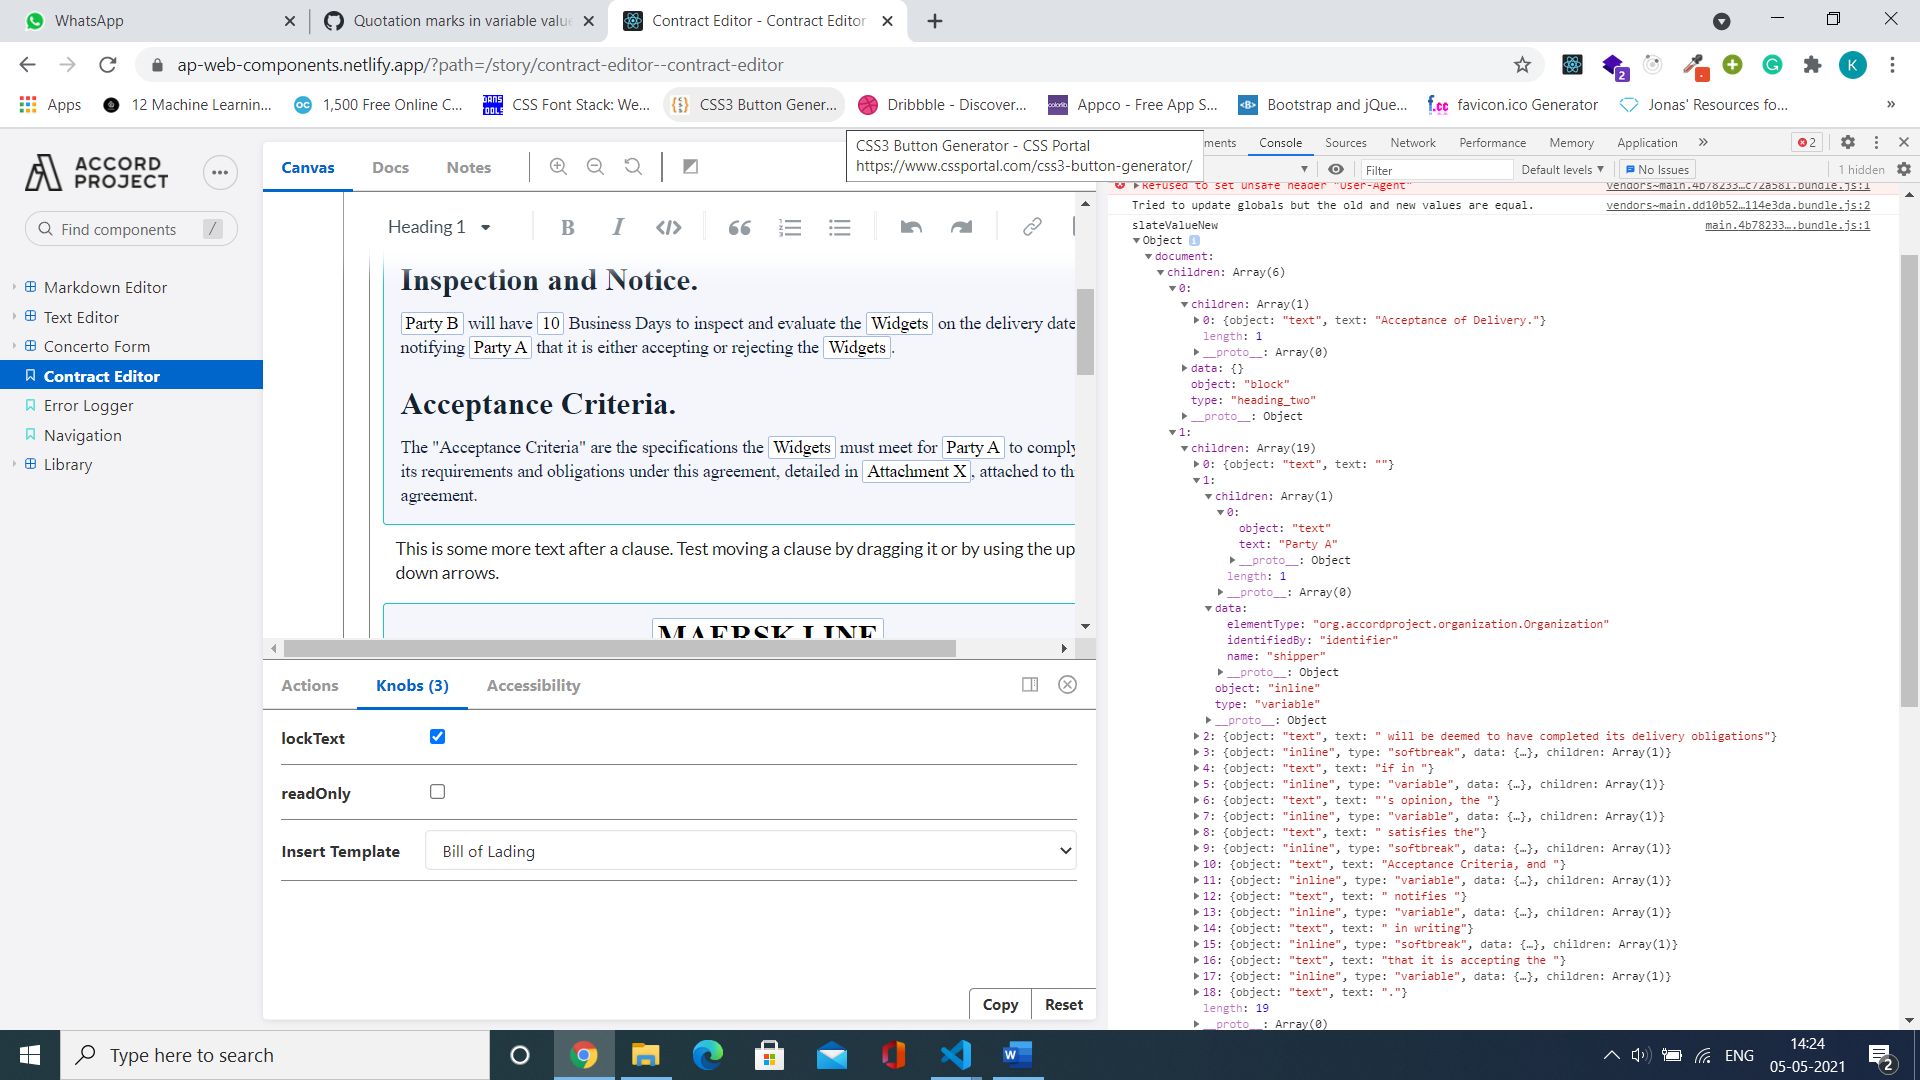Zoom in on the canvas
The image size is (1920, 1080).
[558, 166]
